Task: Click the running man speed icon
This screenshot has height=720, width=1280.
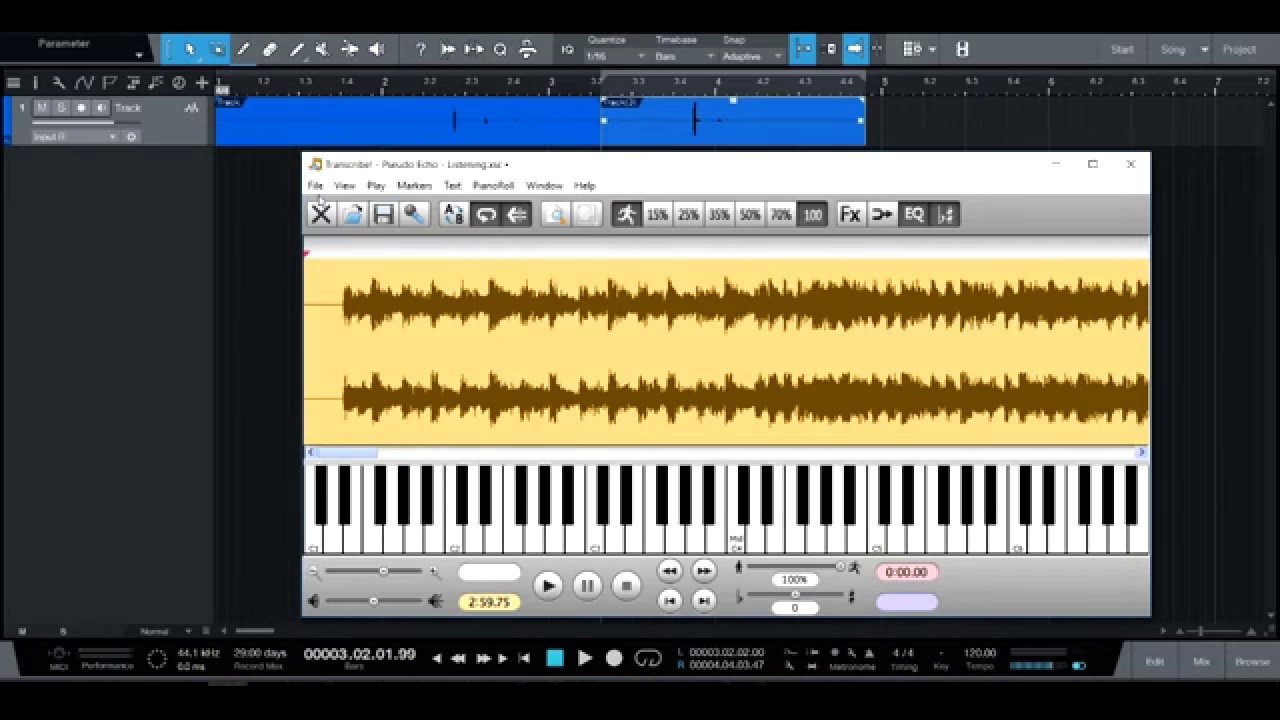Action: coord(626,214)
